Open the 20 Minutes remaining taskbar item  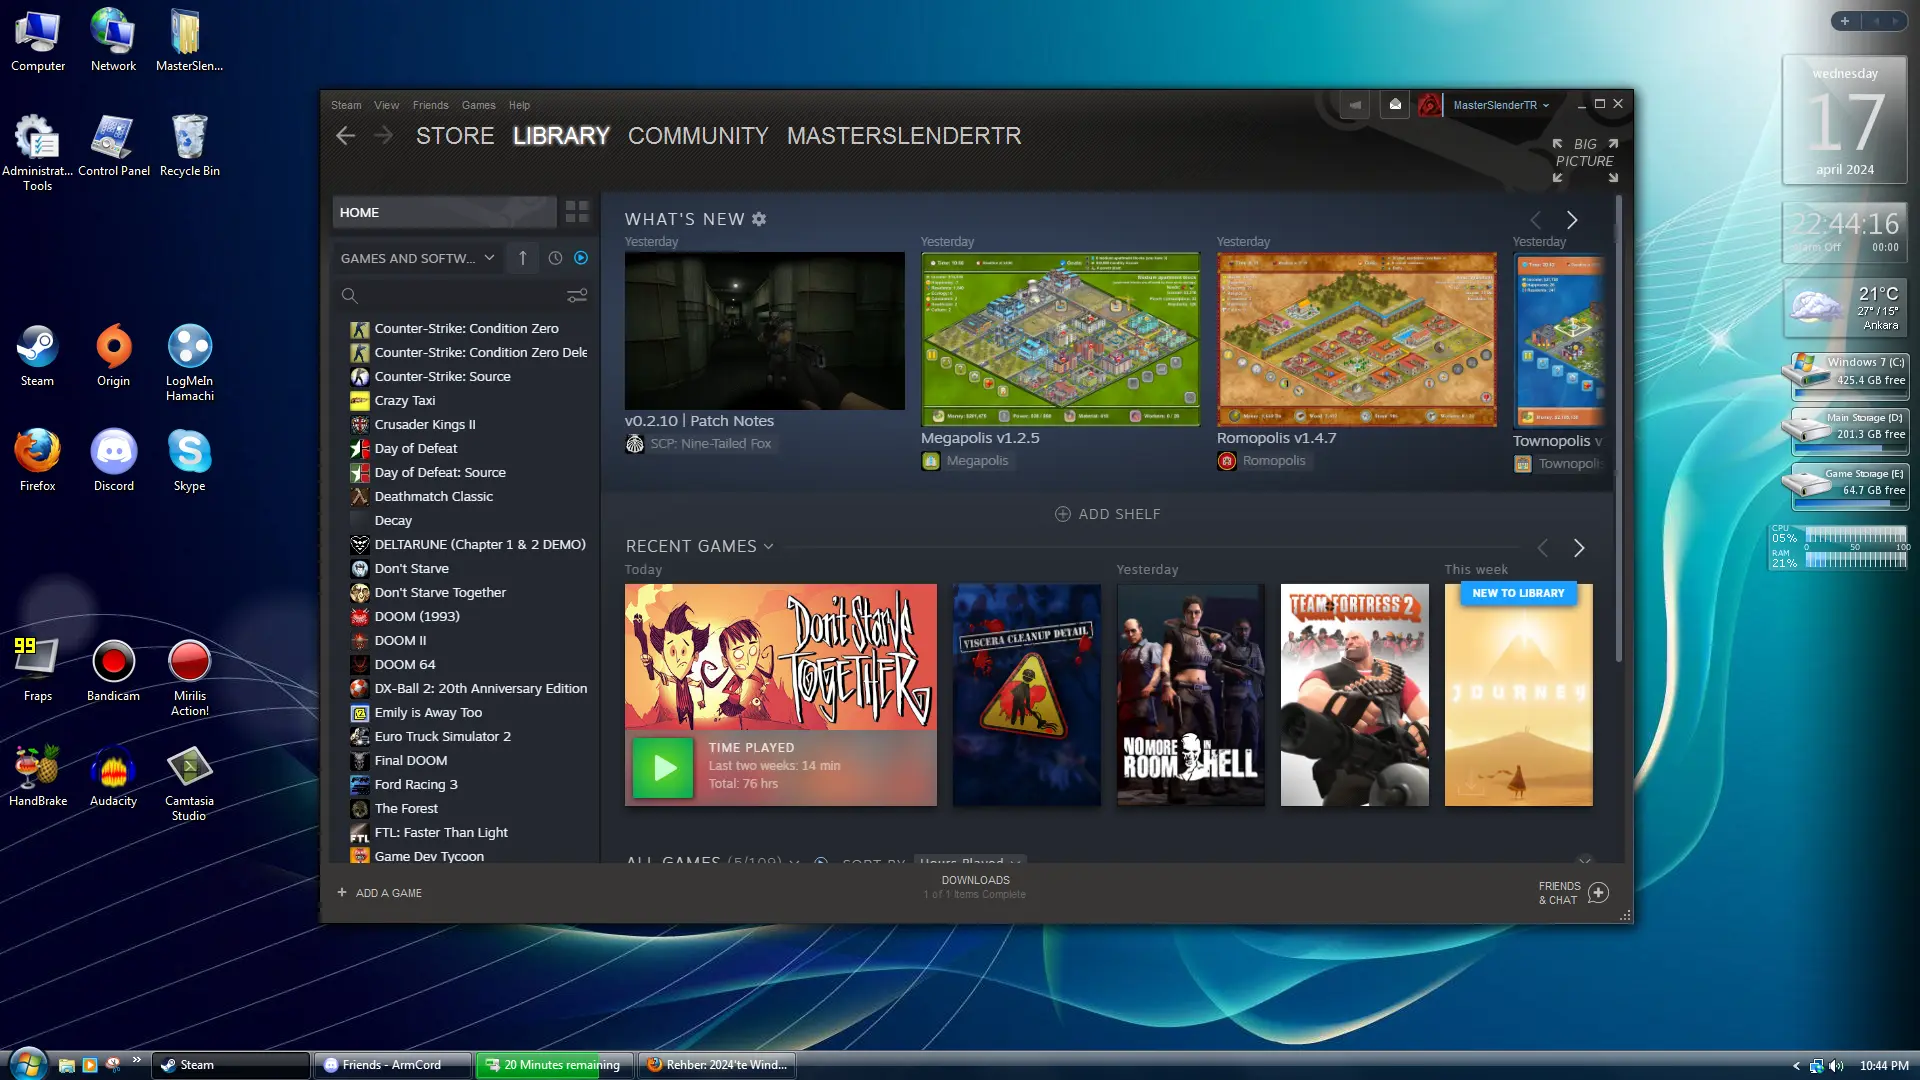coord(553,1065)
